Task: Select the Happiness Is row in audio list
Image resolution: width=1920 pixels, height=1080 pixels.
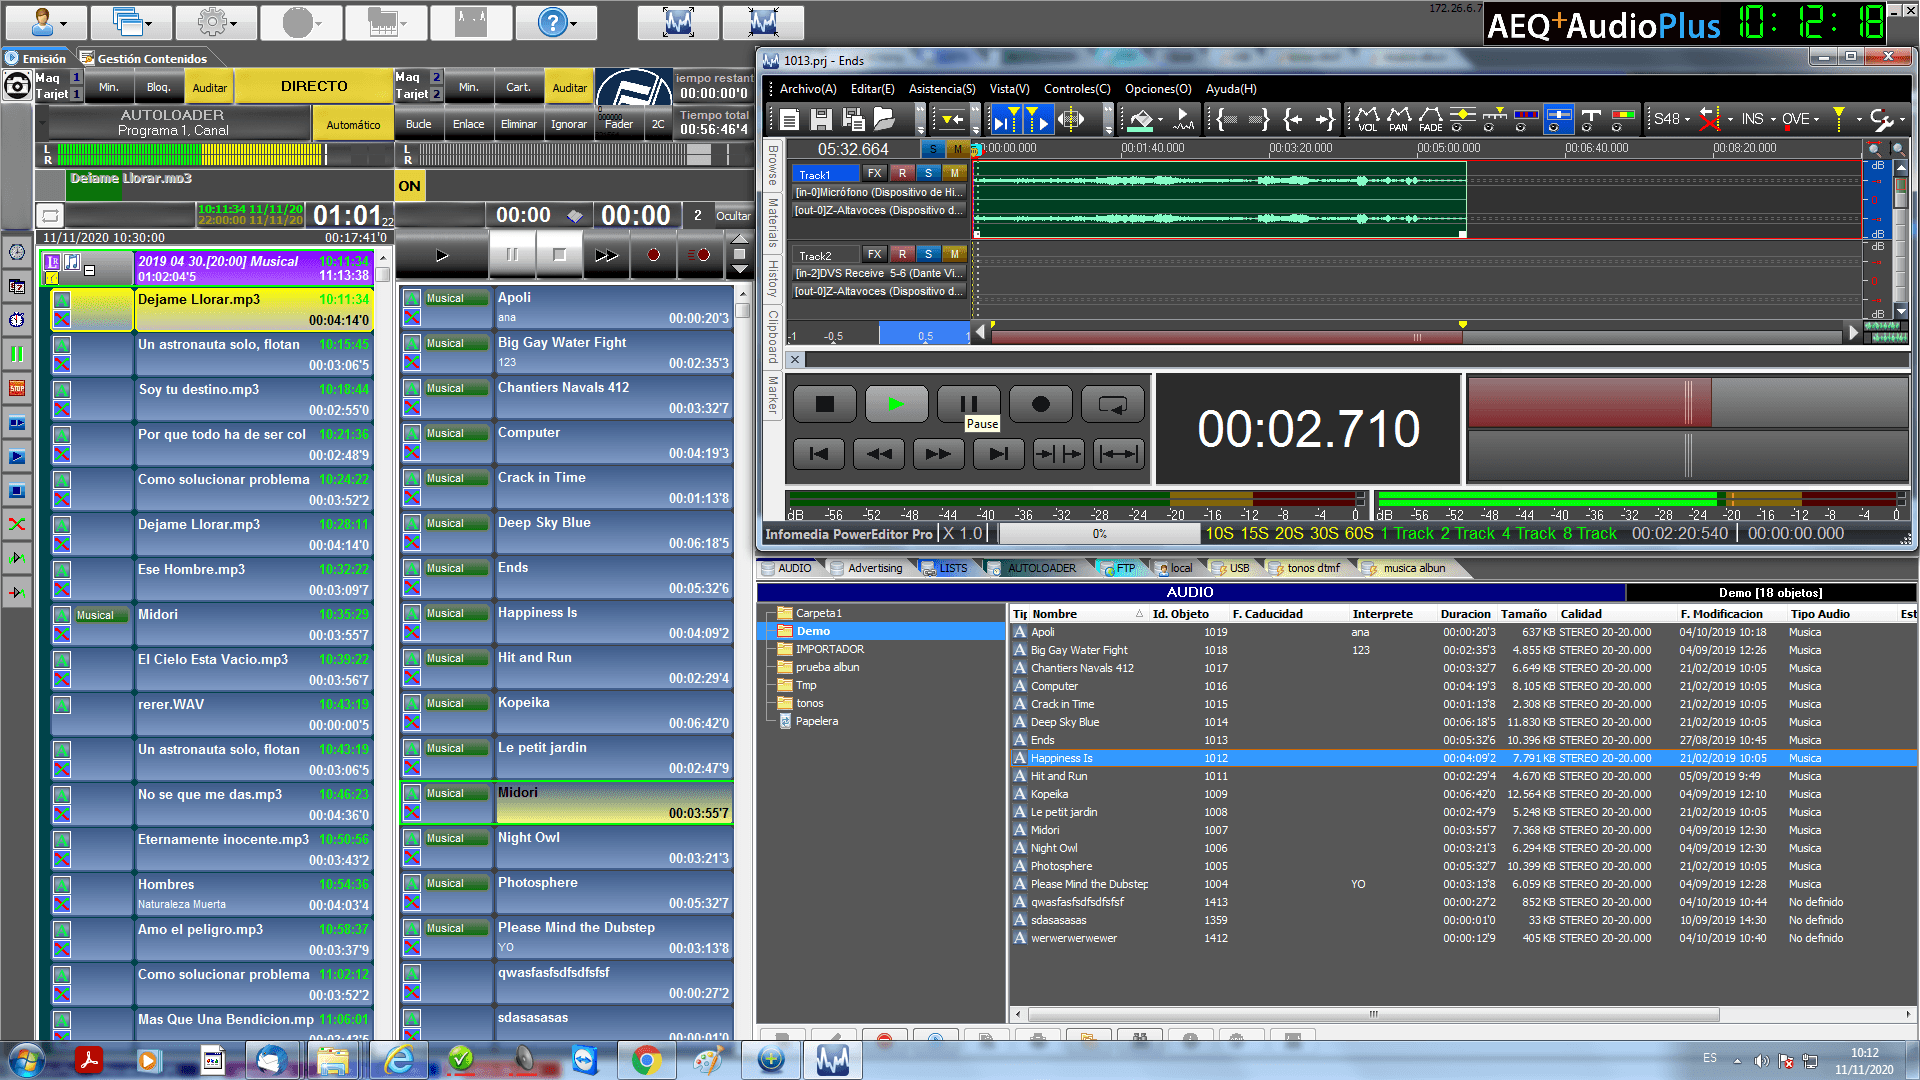Action: tap(1463, 758)
